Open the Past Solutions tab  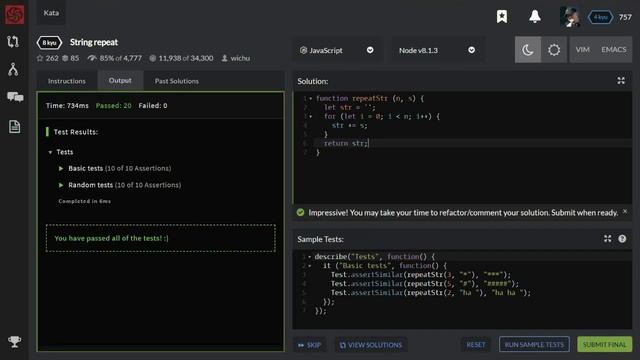pos(177,81)
